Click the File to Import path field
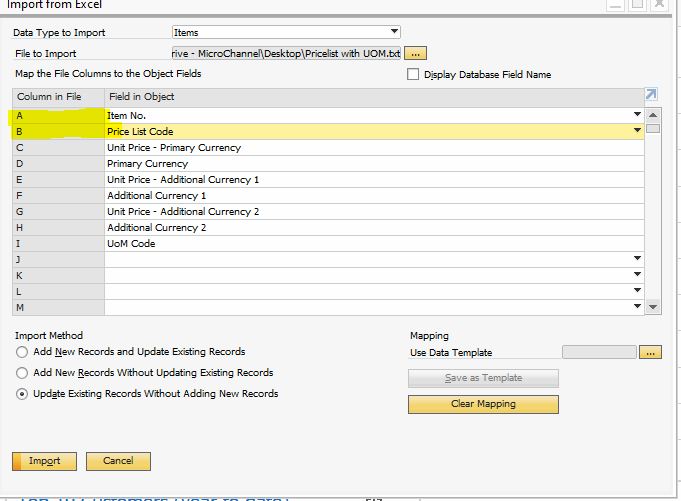 click(x=286, y=53)
